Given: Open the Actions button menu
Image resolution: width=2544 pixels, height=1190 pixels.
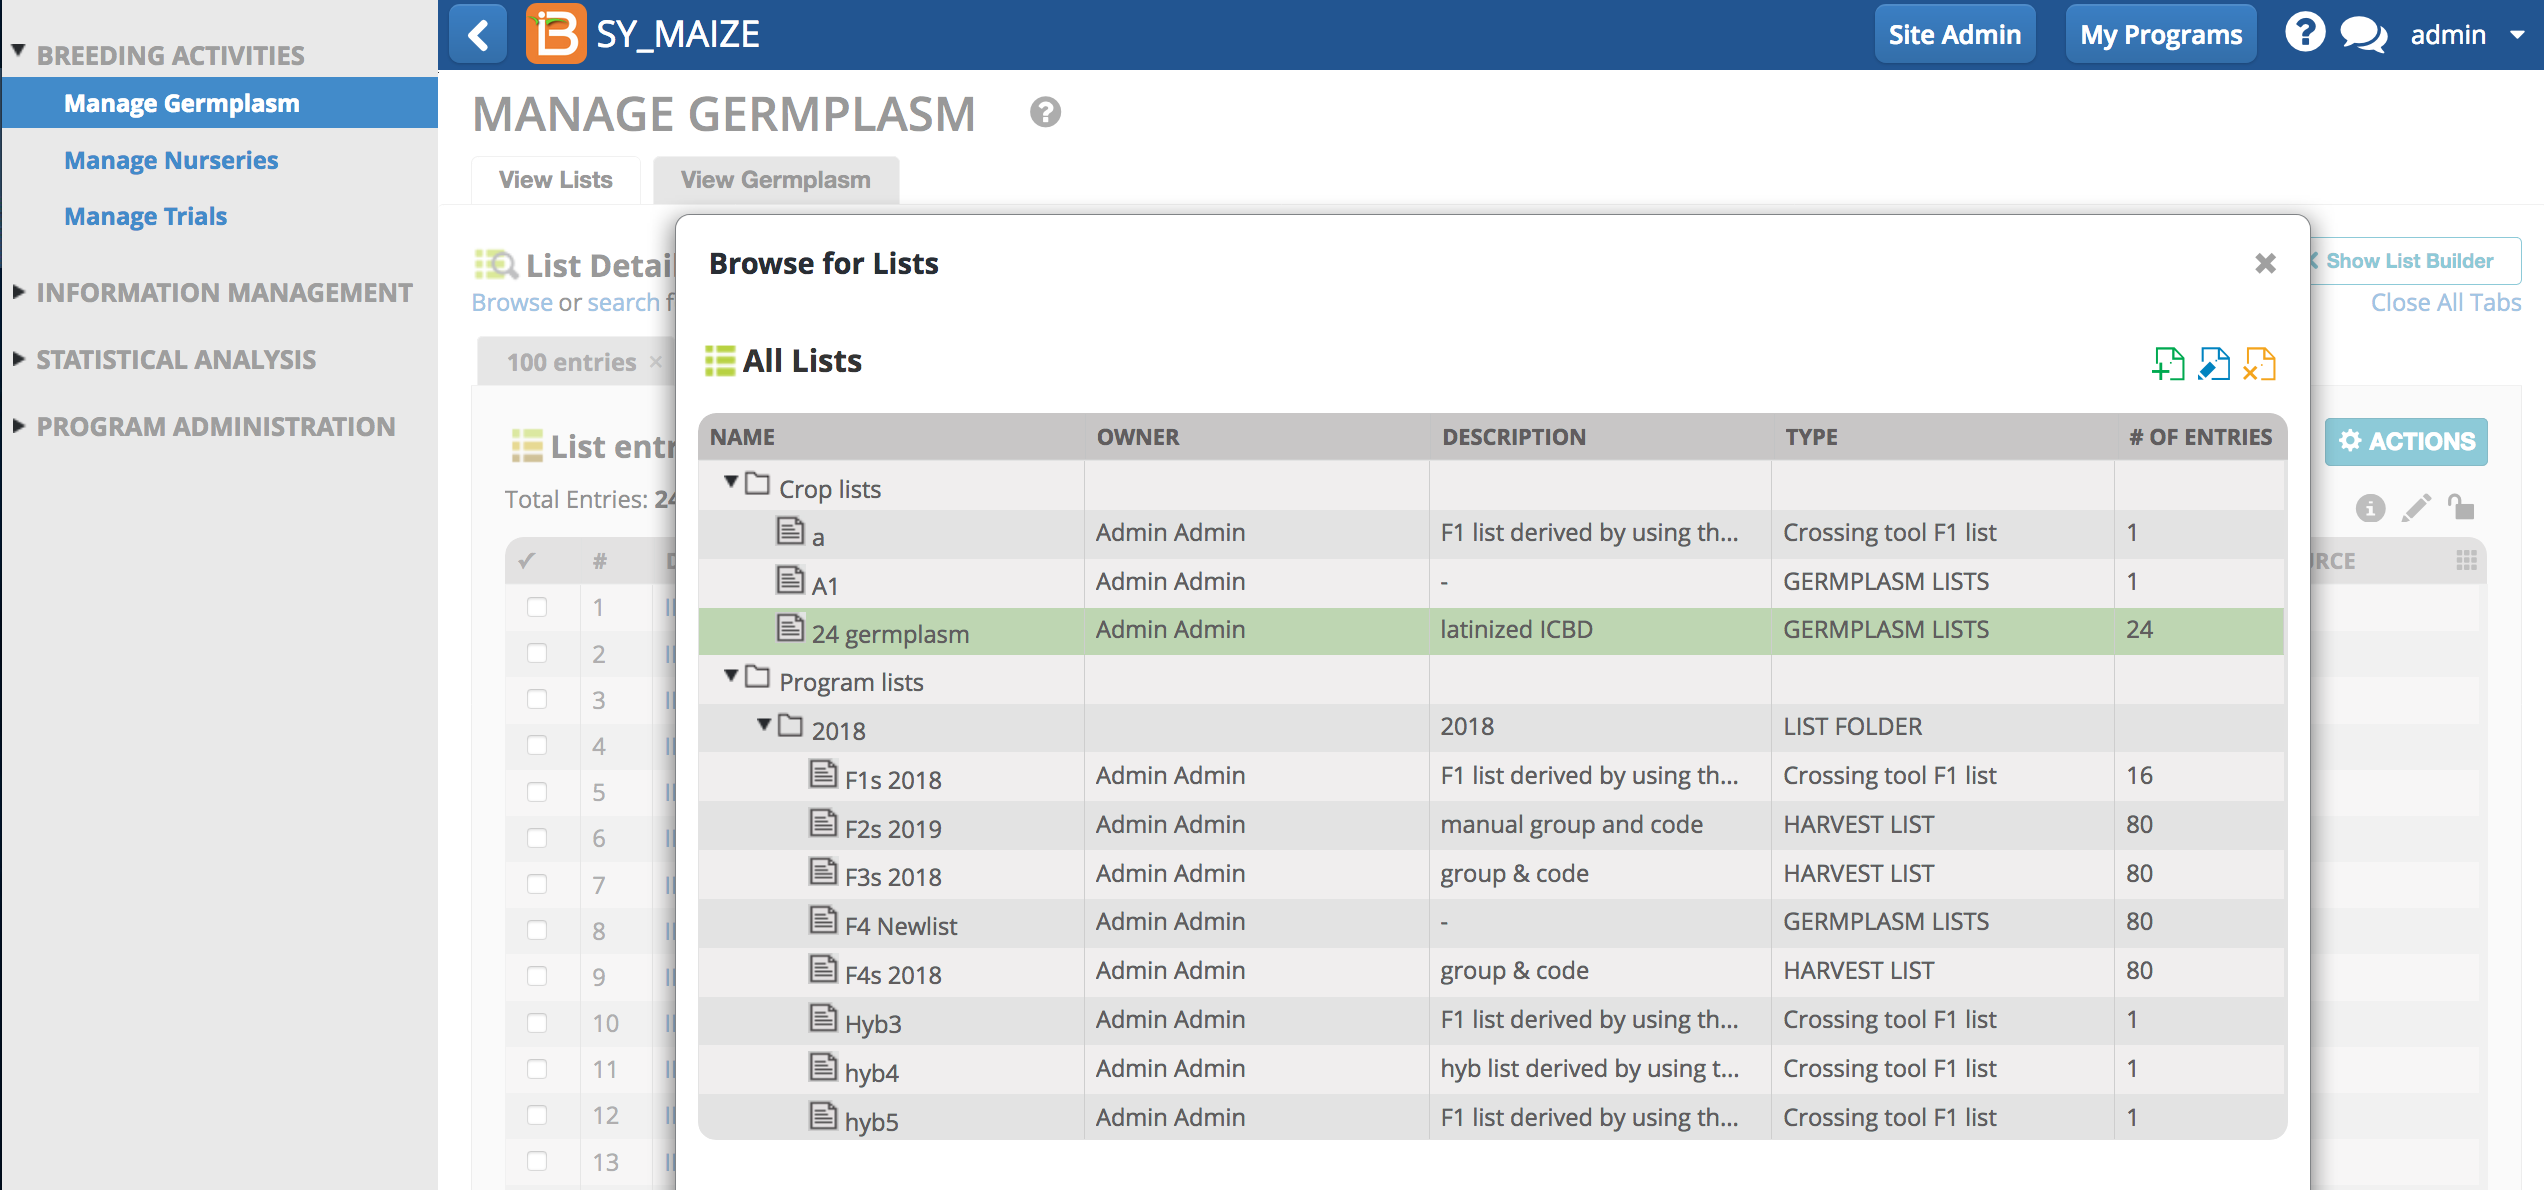Looking at the screenshot, I should point(2406,441).
